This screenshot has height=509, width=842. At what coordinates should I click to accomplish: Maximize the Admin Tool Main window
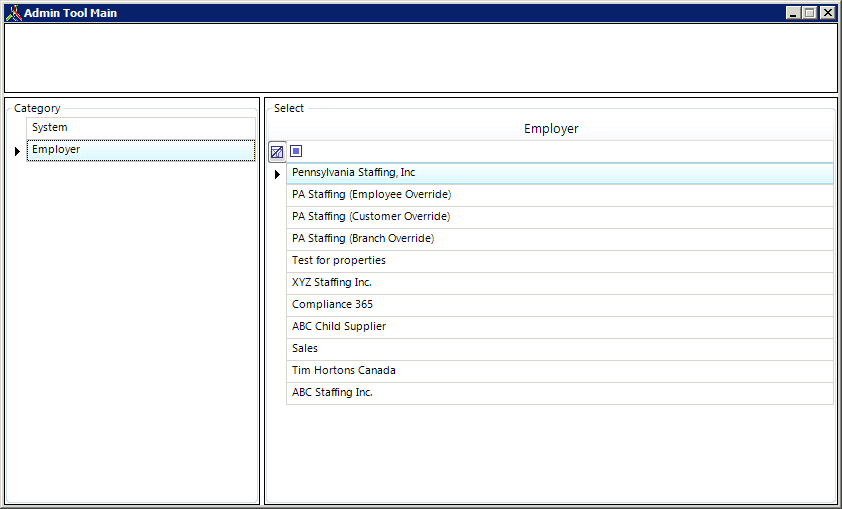coord(810,13)
